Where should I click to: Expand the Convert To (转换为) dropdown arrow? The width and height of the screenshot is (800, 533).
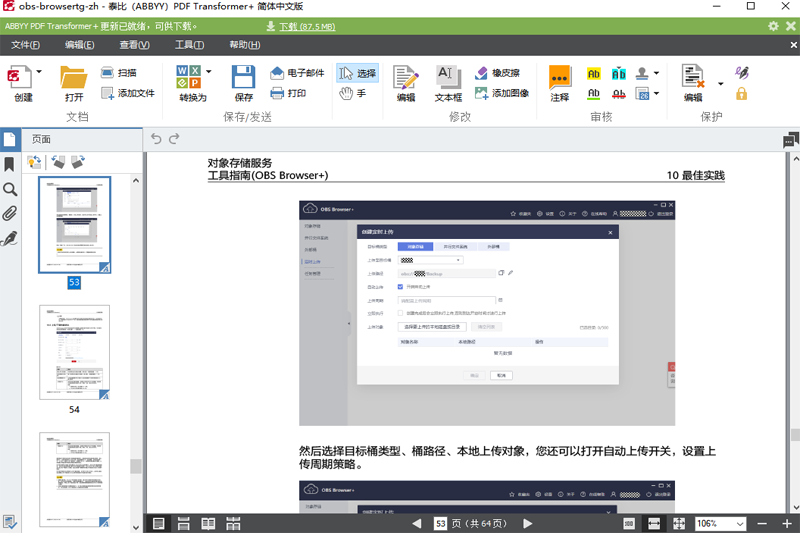208,72
